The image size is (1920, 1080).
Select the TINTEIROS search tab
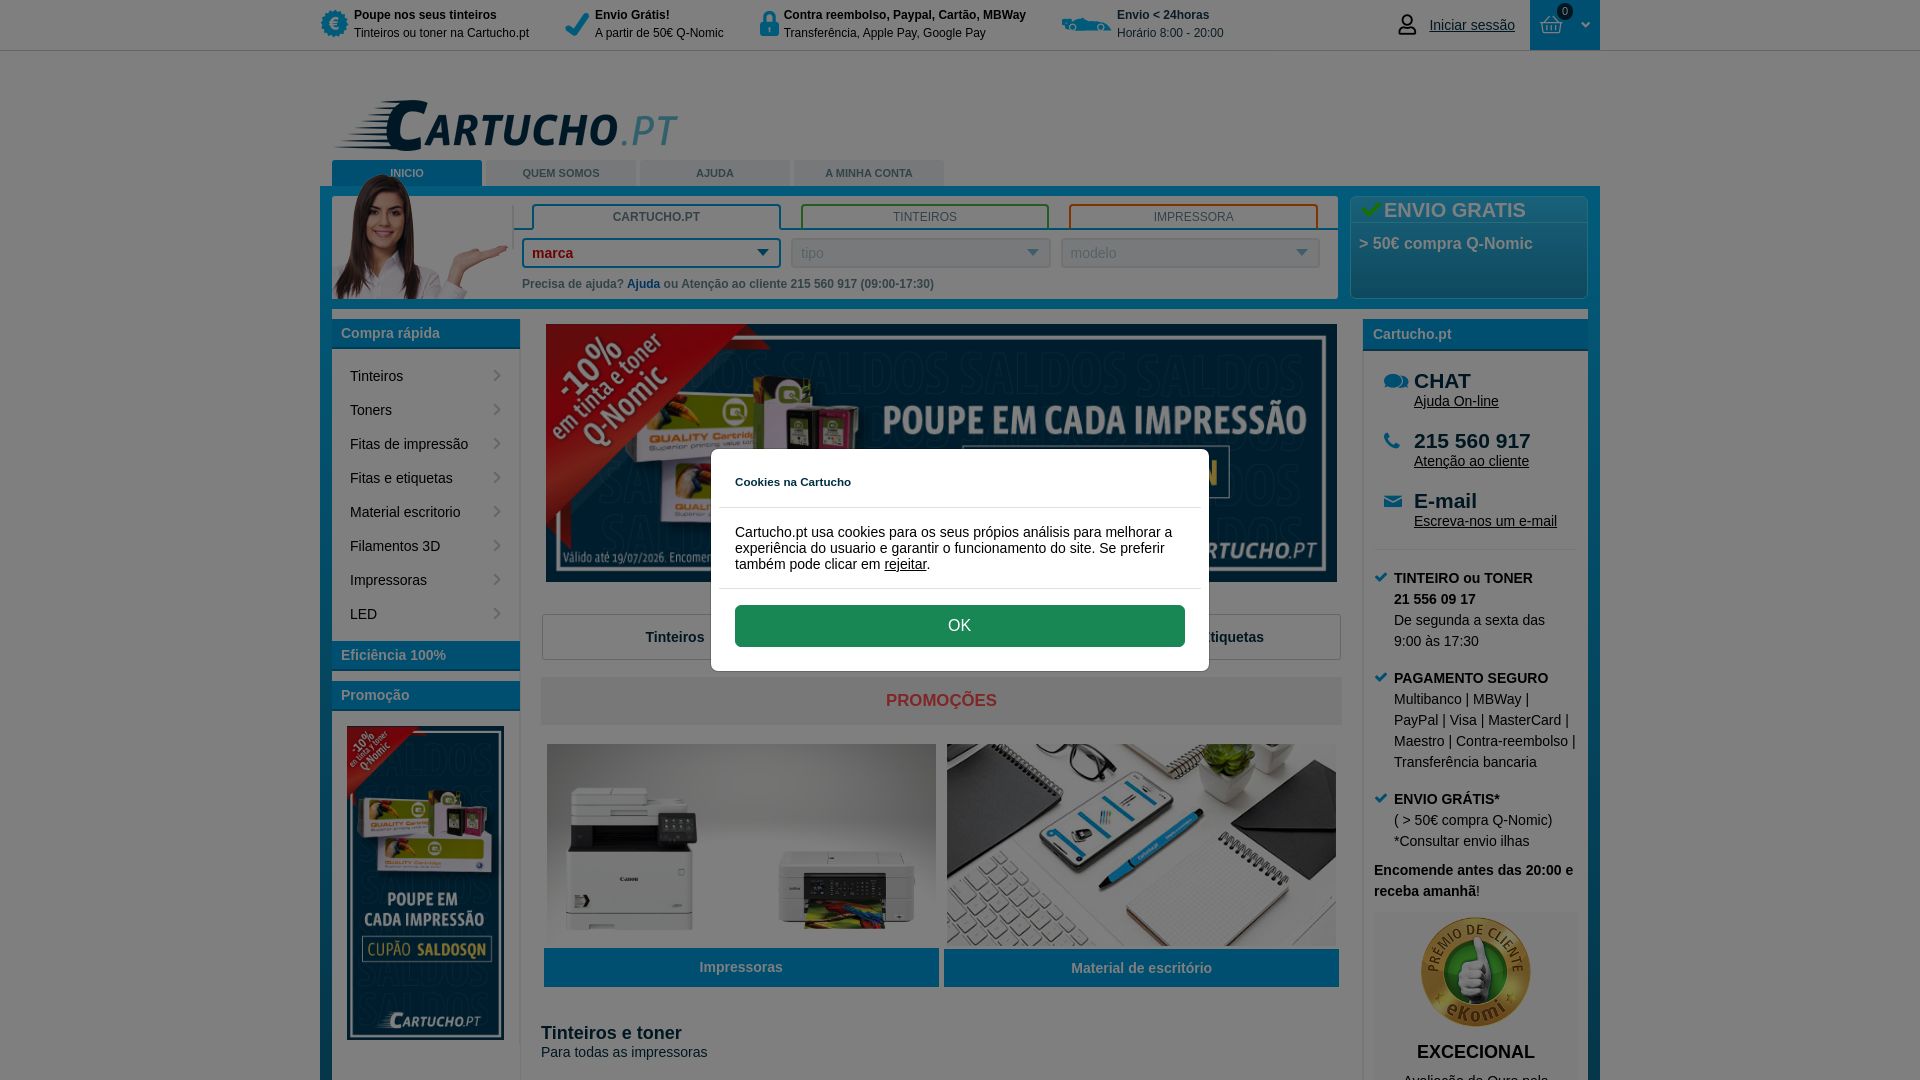pos(925,217)
